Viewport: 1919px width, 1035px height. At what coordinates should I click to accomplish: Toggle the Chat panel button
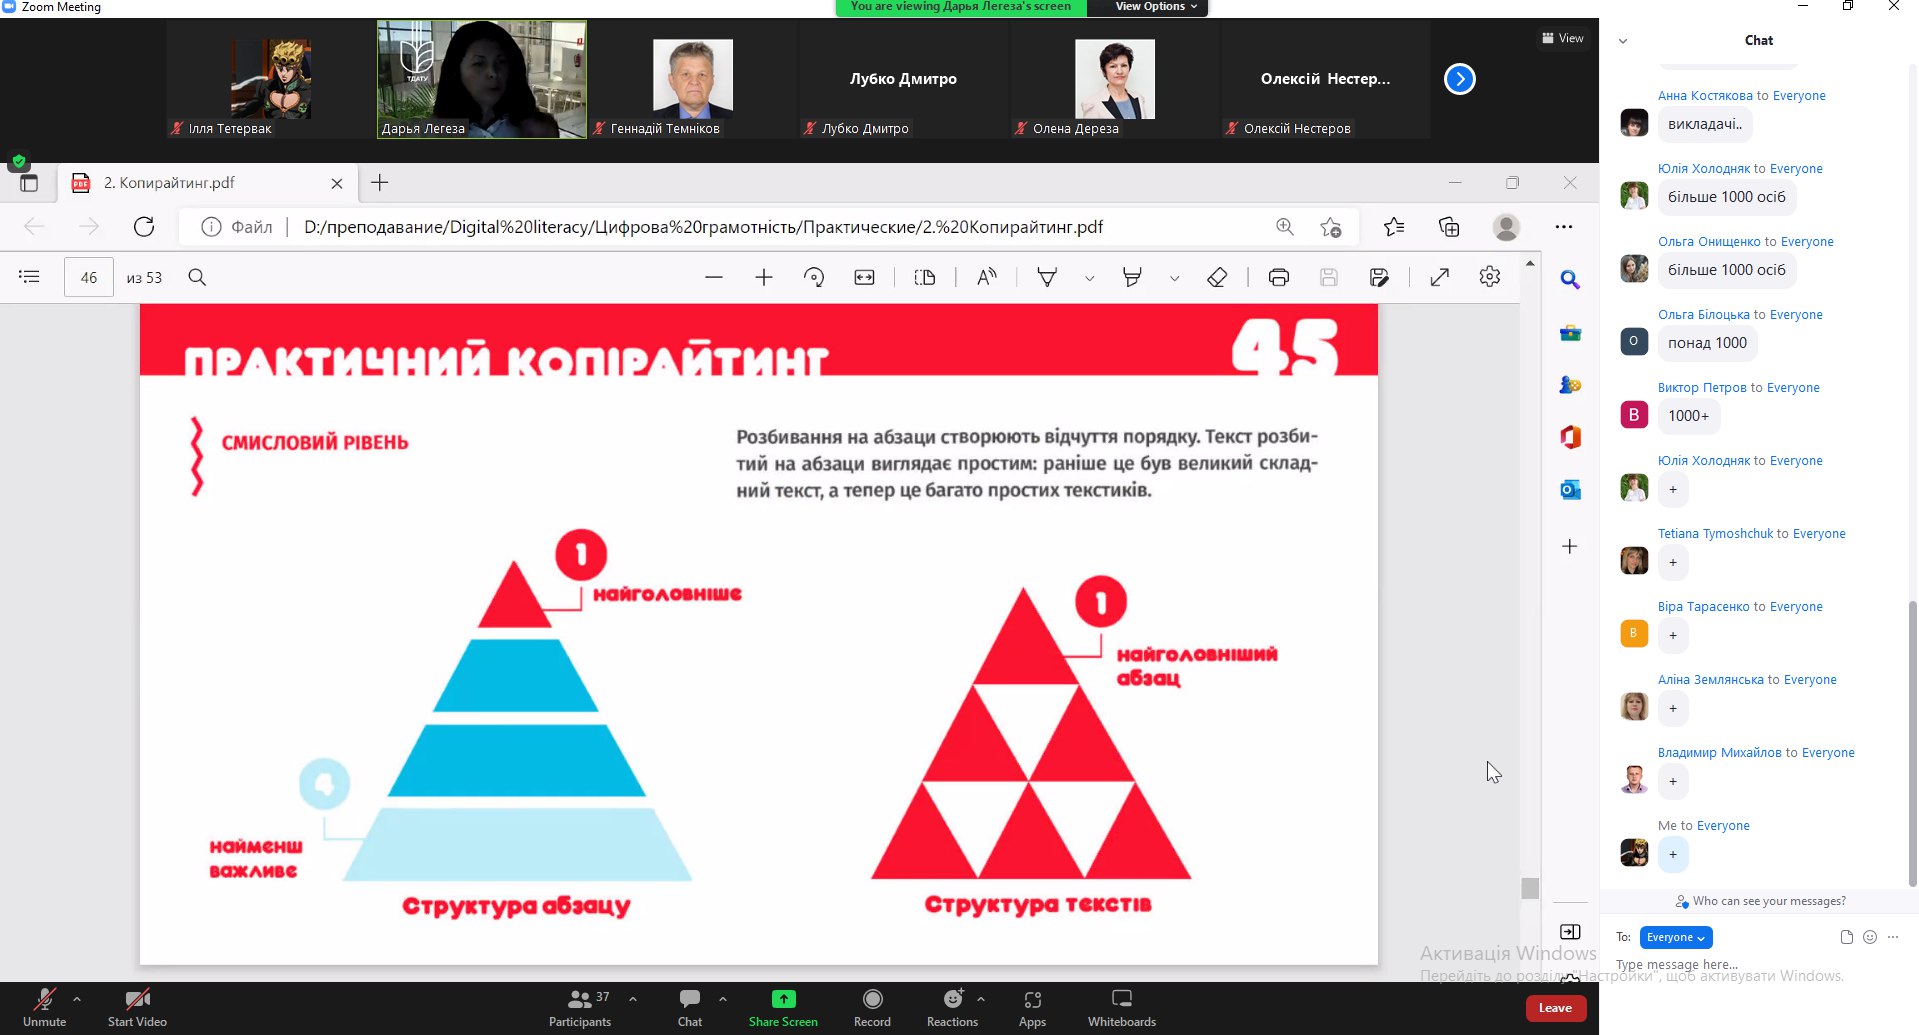coord(690,1007)
